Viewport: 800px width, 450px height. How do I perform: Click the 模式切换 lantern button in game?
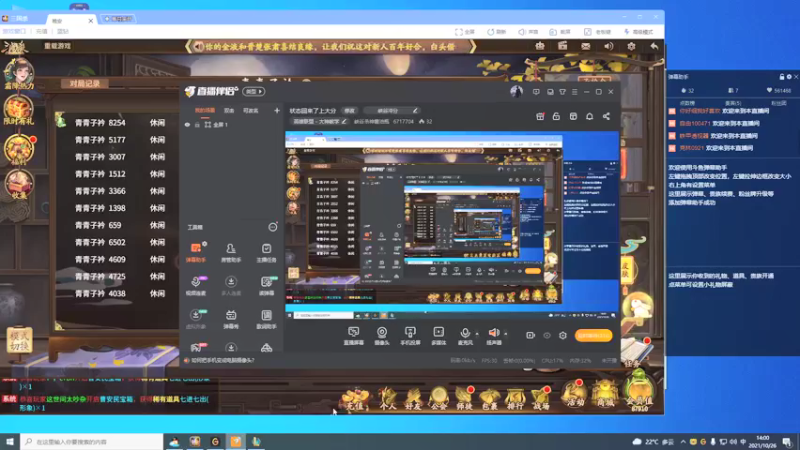click(19, 341)
